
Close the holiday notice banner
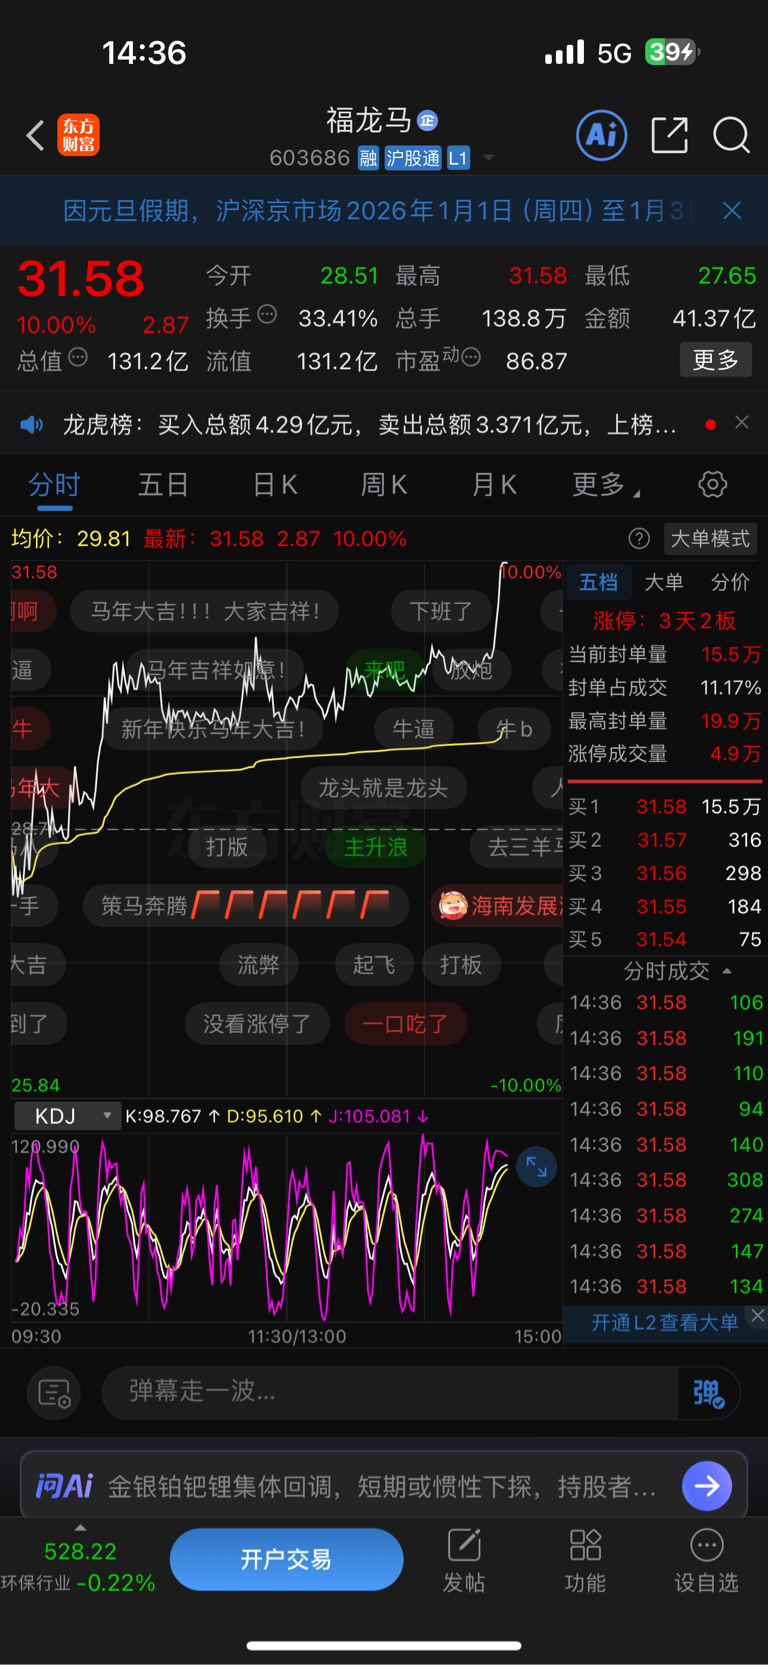click(732, 210)
